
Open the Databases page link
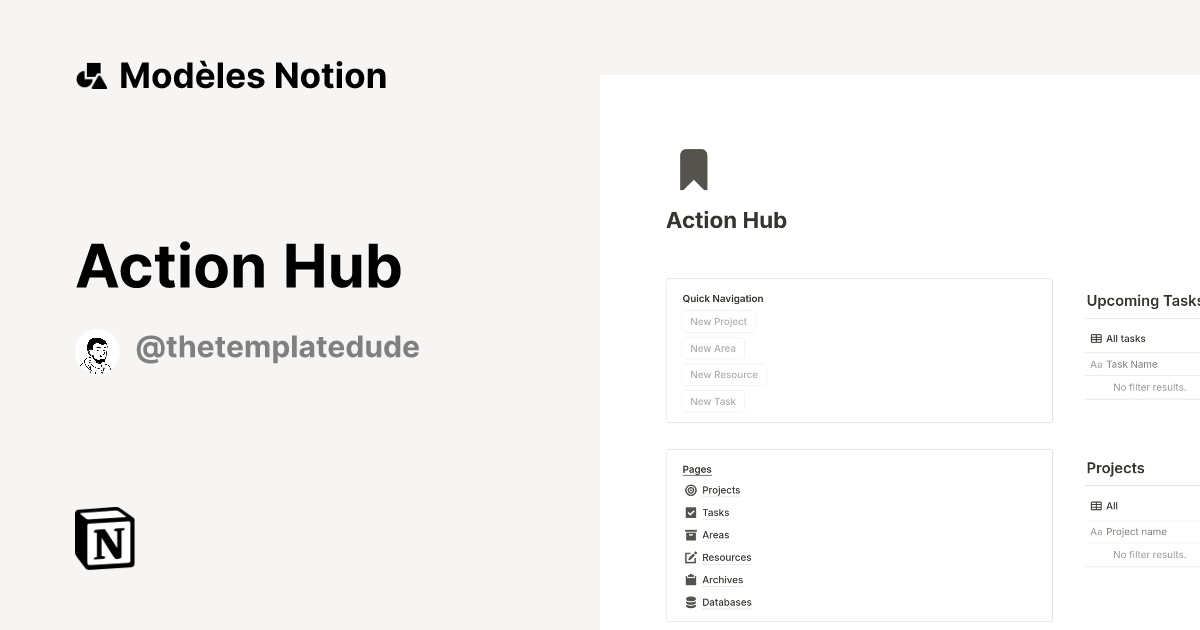click(x=727, y=602)
